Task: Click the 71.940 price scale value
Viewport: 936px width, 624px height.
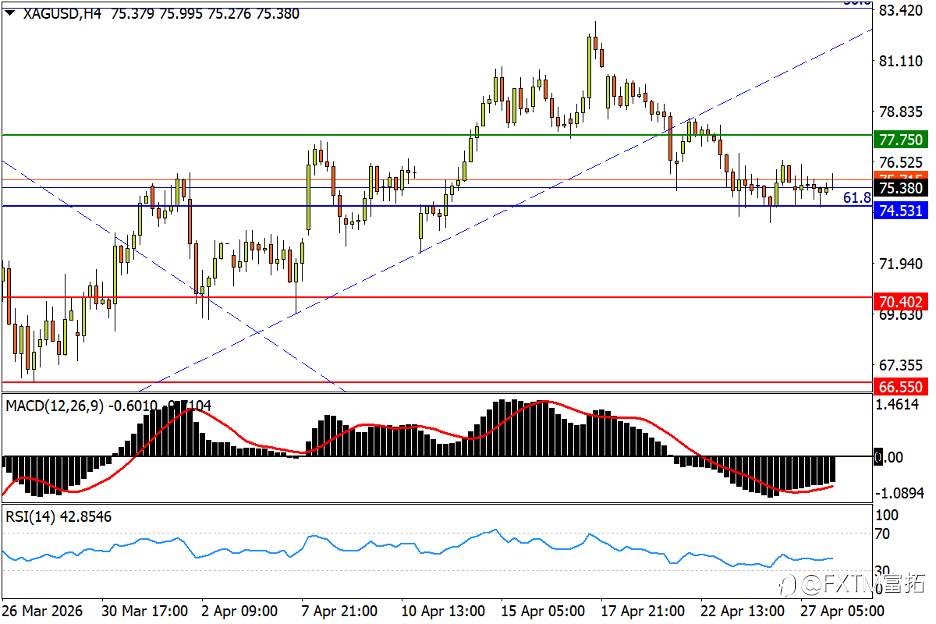Action: (901, 263)
